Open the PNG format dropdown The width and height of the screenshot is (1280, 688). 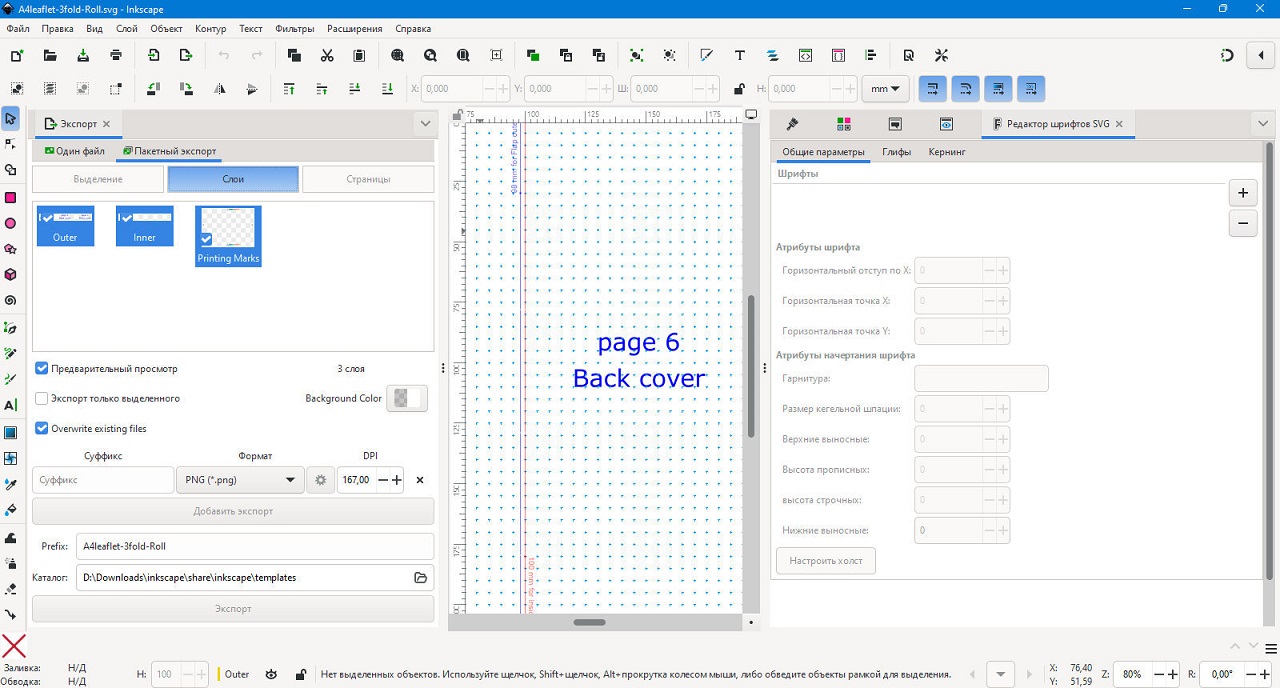coord(240,480)
